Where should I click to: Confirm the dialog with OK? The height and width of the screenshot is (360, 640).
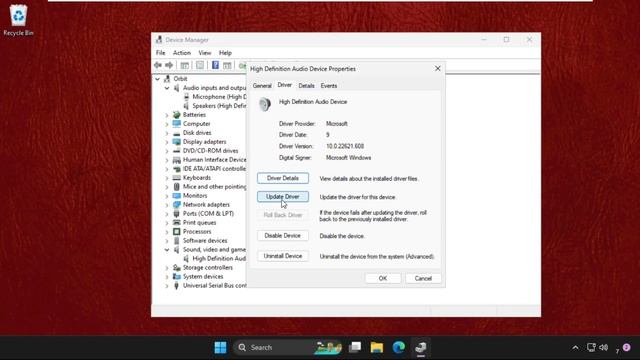tap(382, 278)
